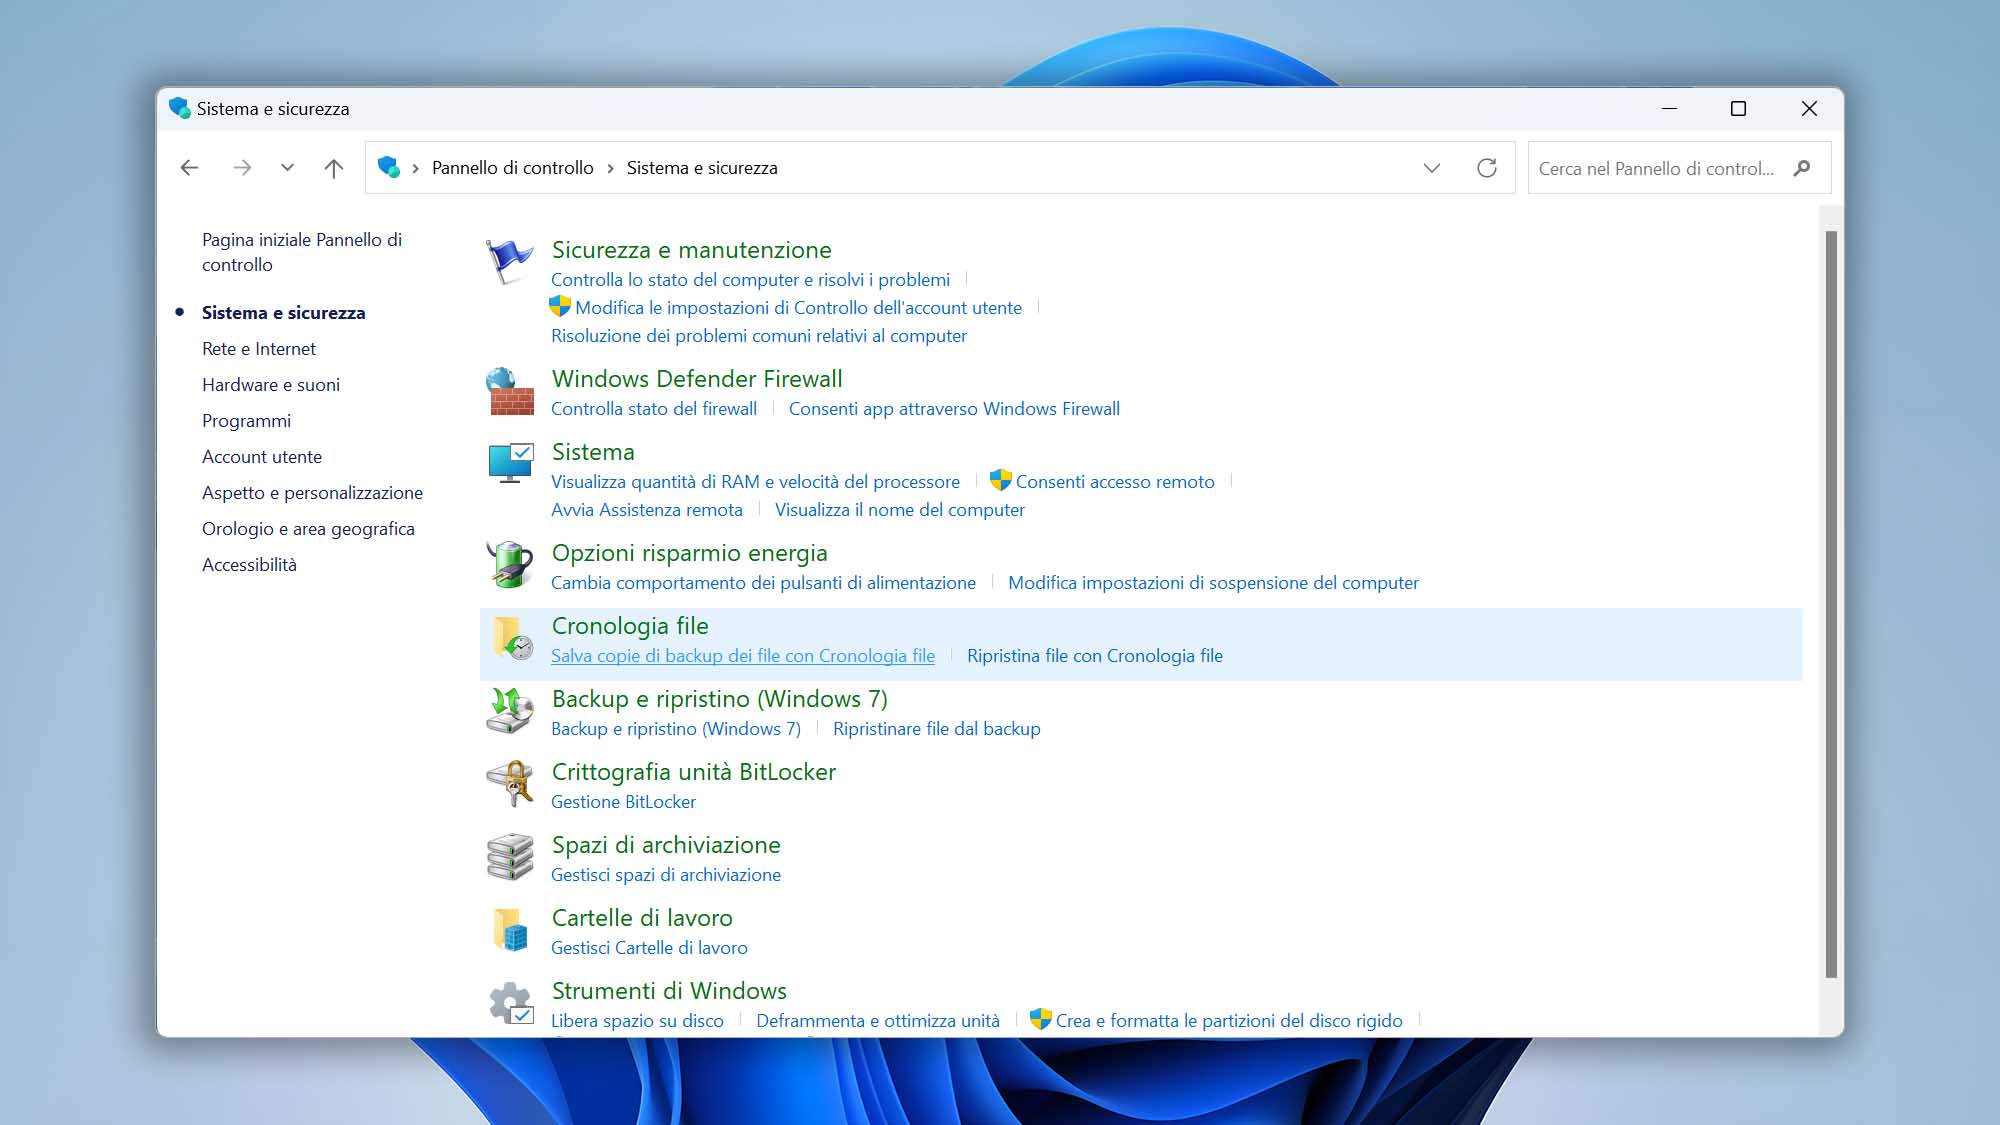Image resolution: width=2000 pixels, height=1125 pixels.
Task: Open Visualizza il nome del computer
Action: [900, 509]
